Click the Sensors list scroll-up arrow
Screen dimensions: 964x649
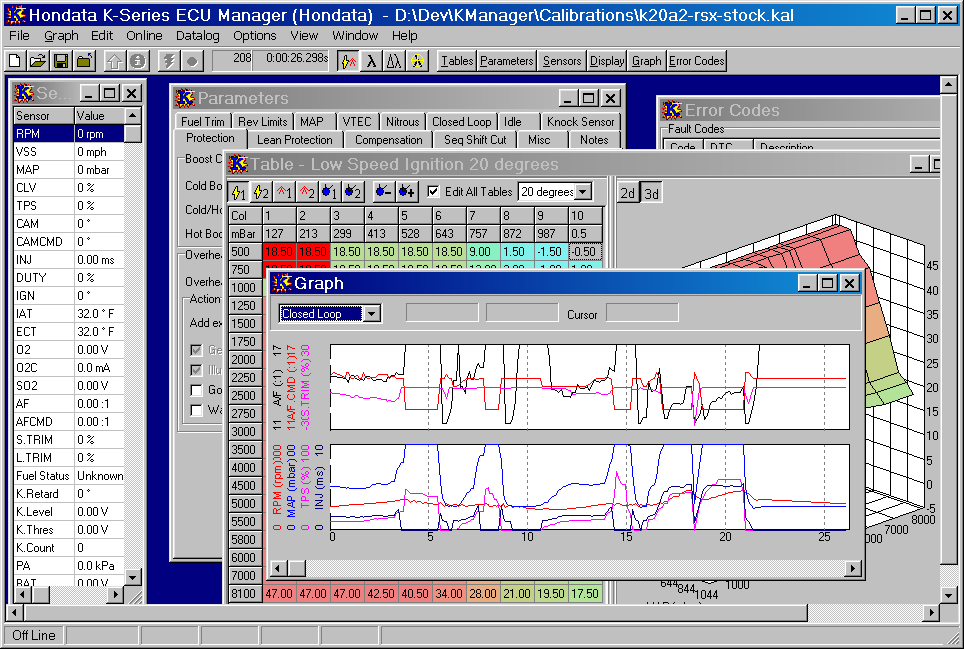point(133,115)
